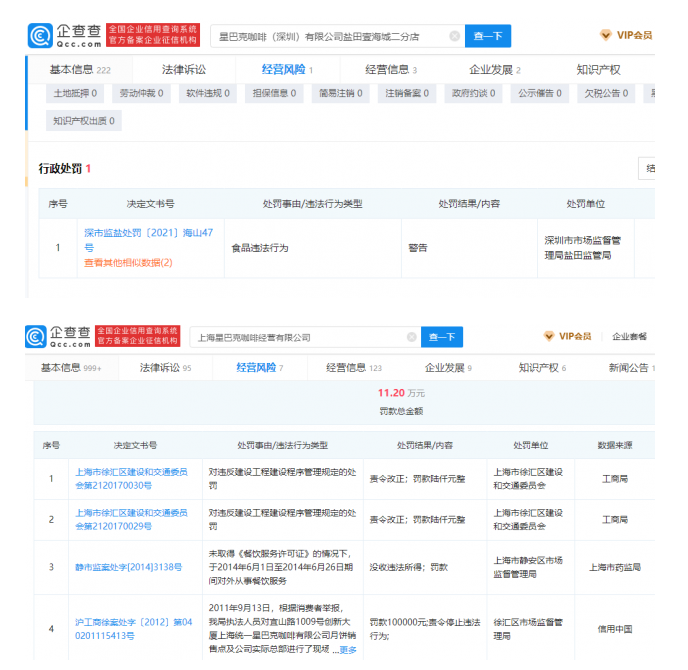688x670 pixels.
Task: Open the 静市监案处字[2014]3138号 document link
Action: pyautogui.click(x=129, y=567)
